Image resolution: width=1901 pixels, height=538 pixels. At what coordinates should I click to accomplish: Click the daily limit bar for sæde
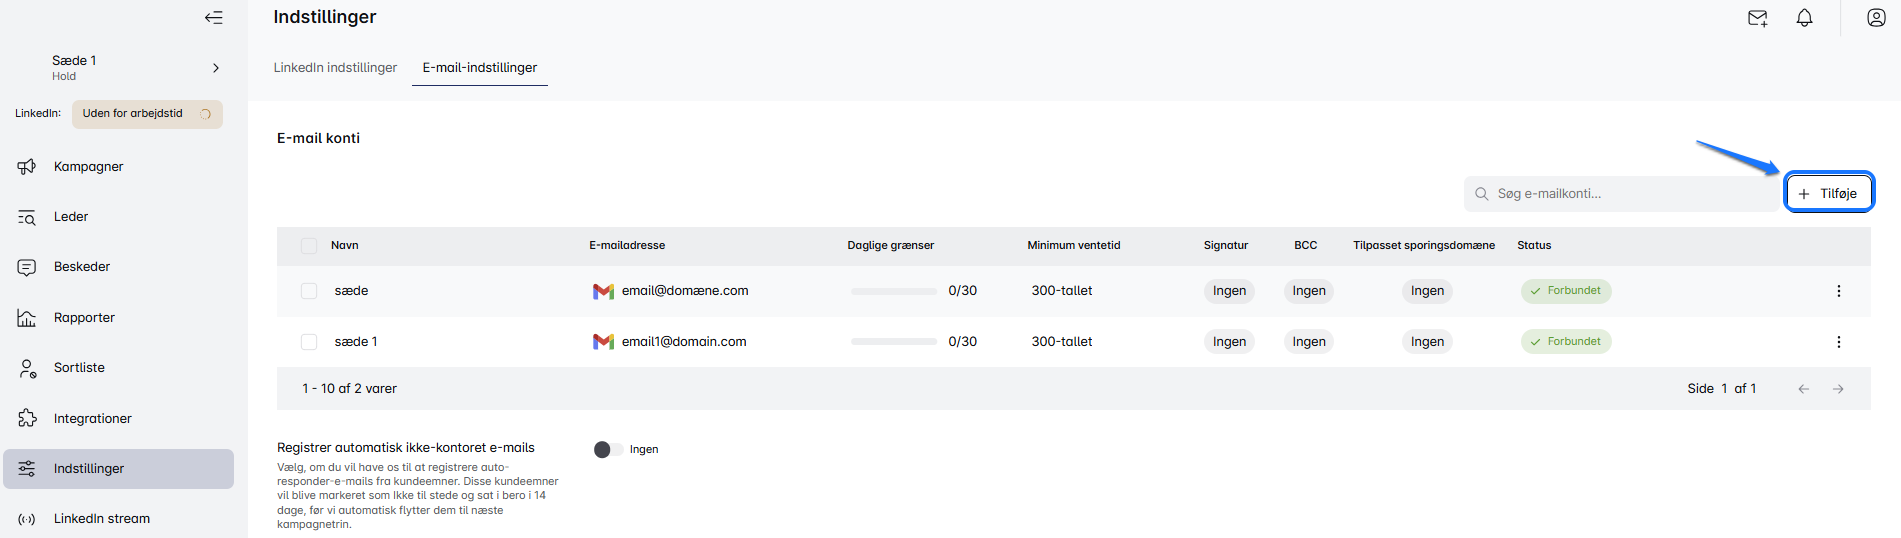point(893,291)
